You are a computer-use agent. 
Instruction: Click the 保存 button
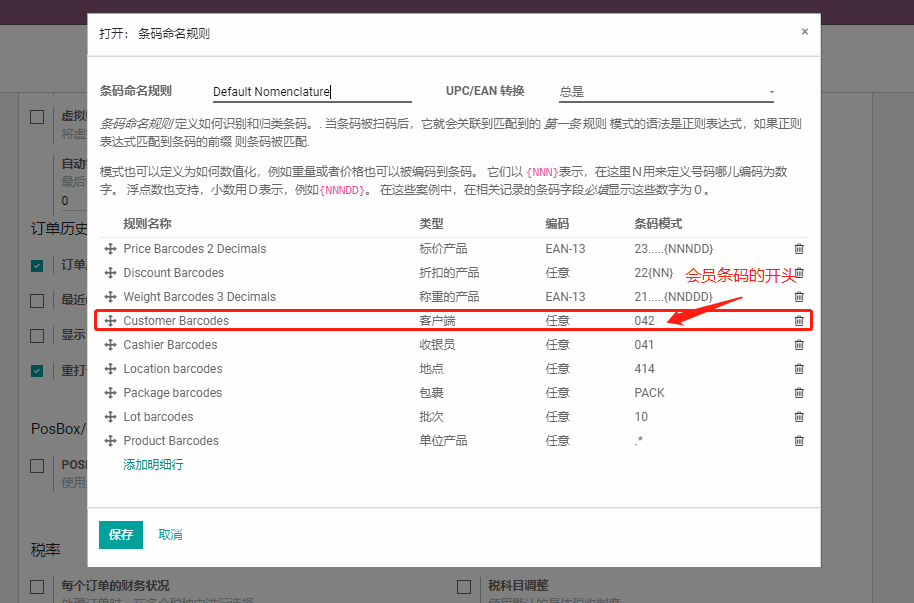point(120,535)
